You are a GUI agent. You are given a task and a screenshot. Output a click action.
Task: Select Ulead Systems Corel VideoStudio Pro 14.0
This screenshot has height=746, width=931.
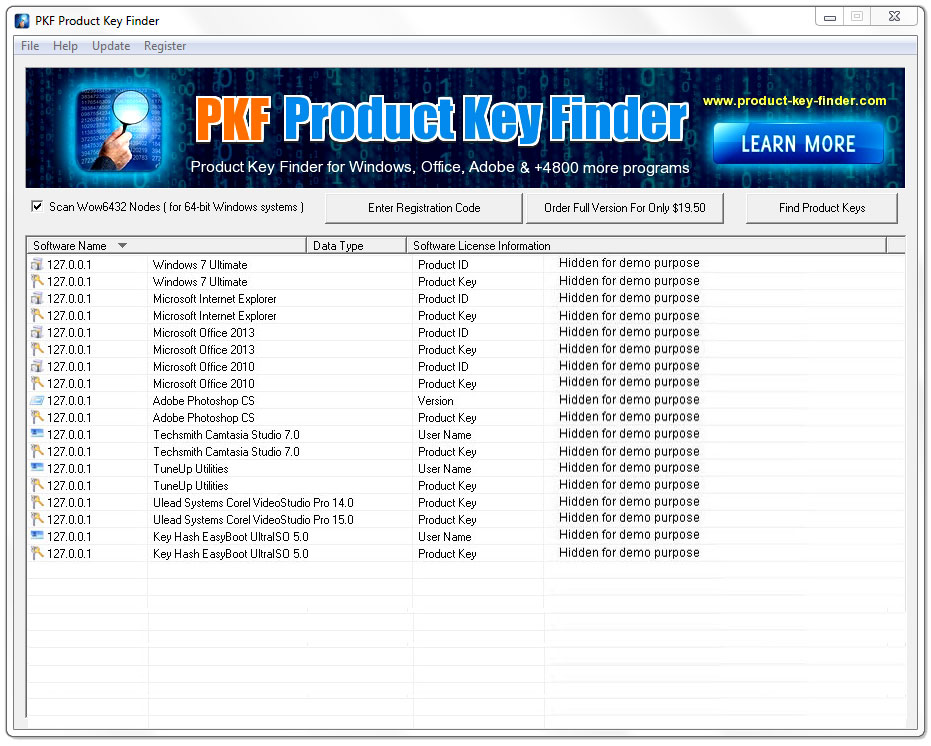tap(253, 503)
